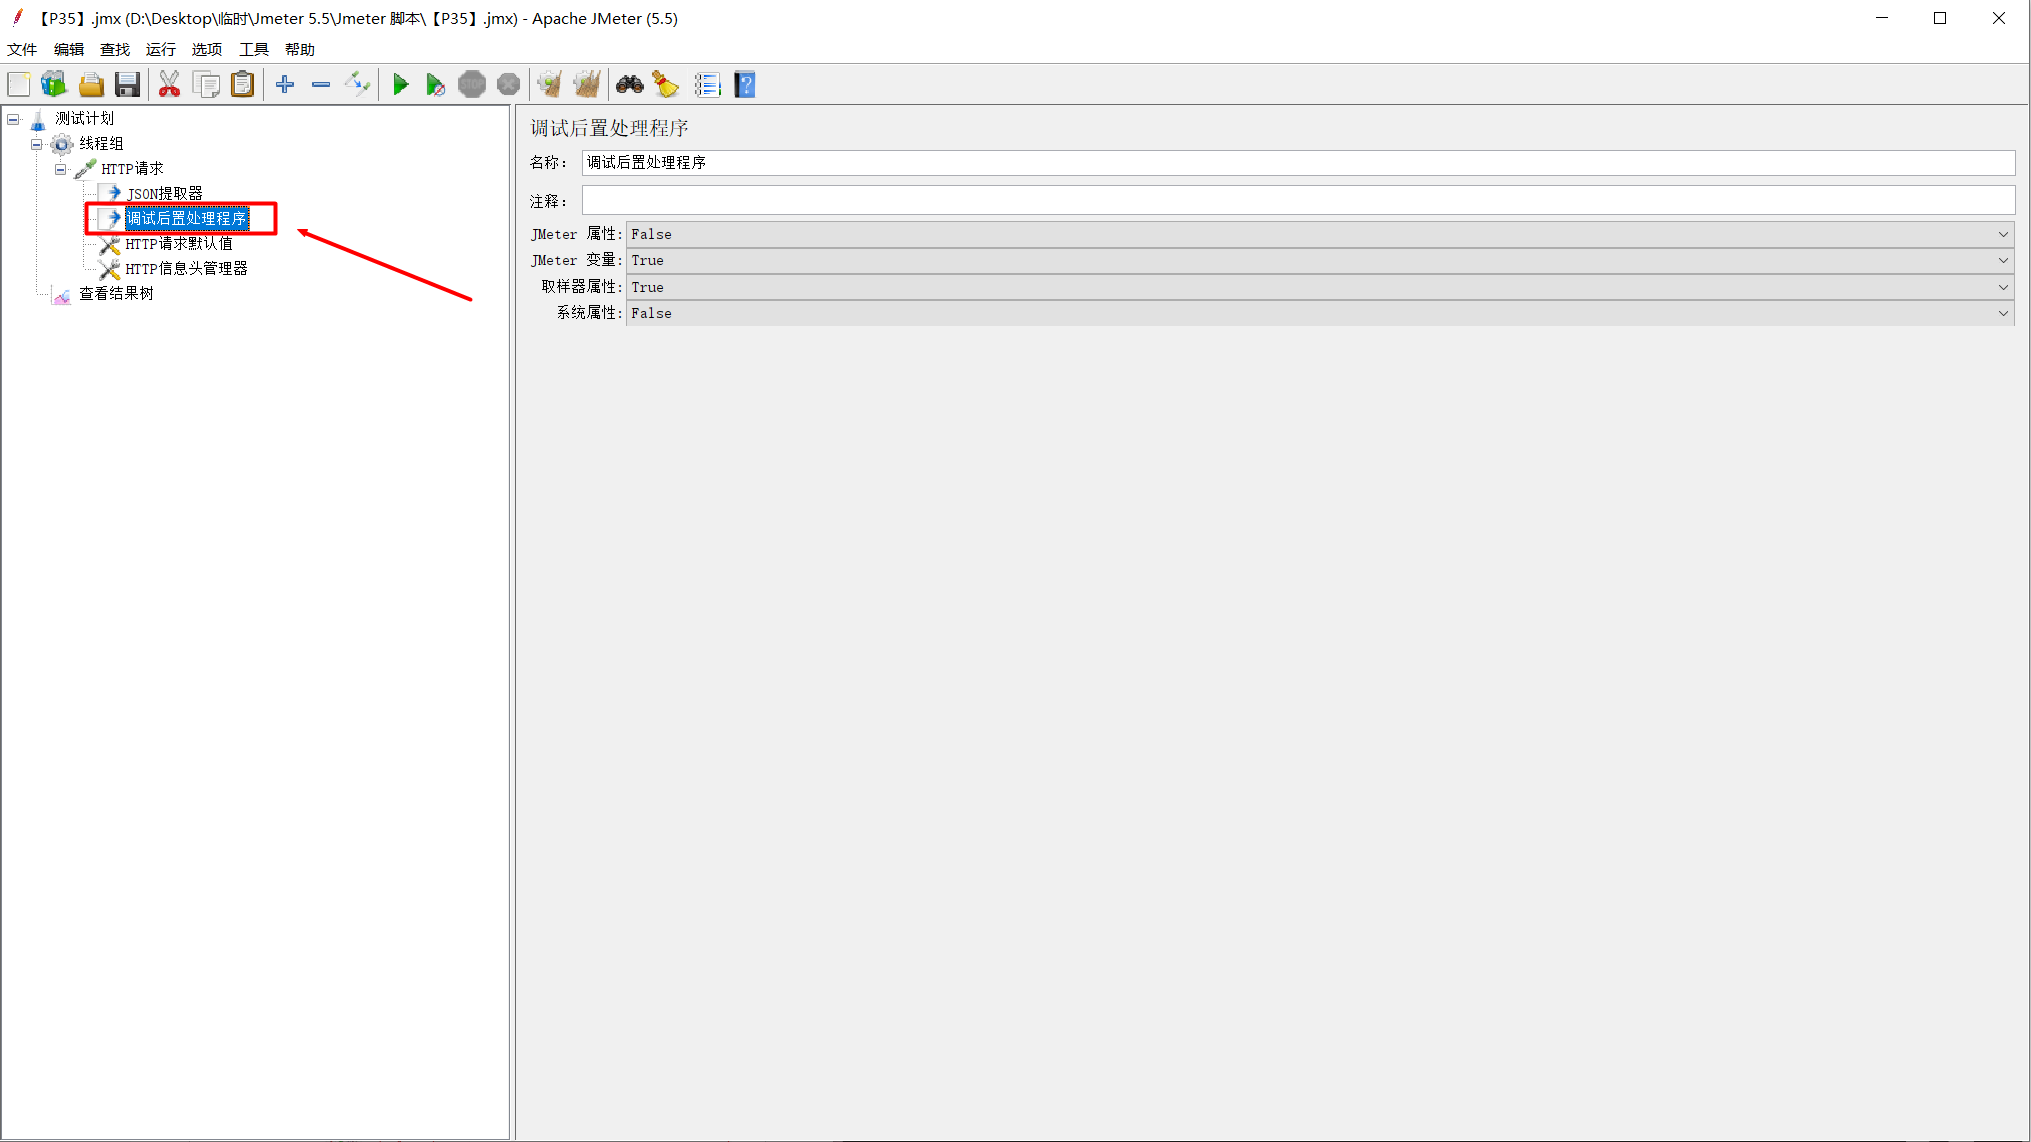Viewport: 2031px width, 1142px height.
Task: Click the Save floppy disk icon
Action: (127, 85)
